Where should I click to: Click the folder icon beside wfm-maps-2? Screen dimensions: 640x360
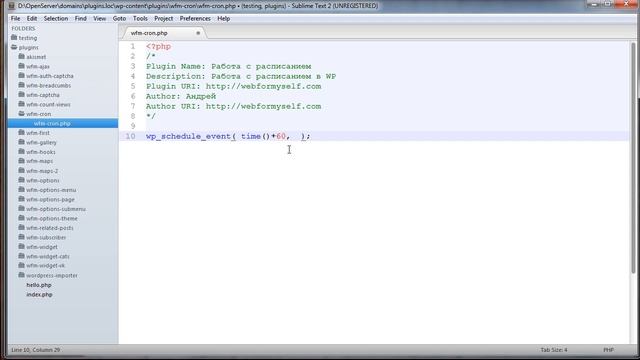[x=22, y=171]
